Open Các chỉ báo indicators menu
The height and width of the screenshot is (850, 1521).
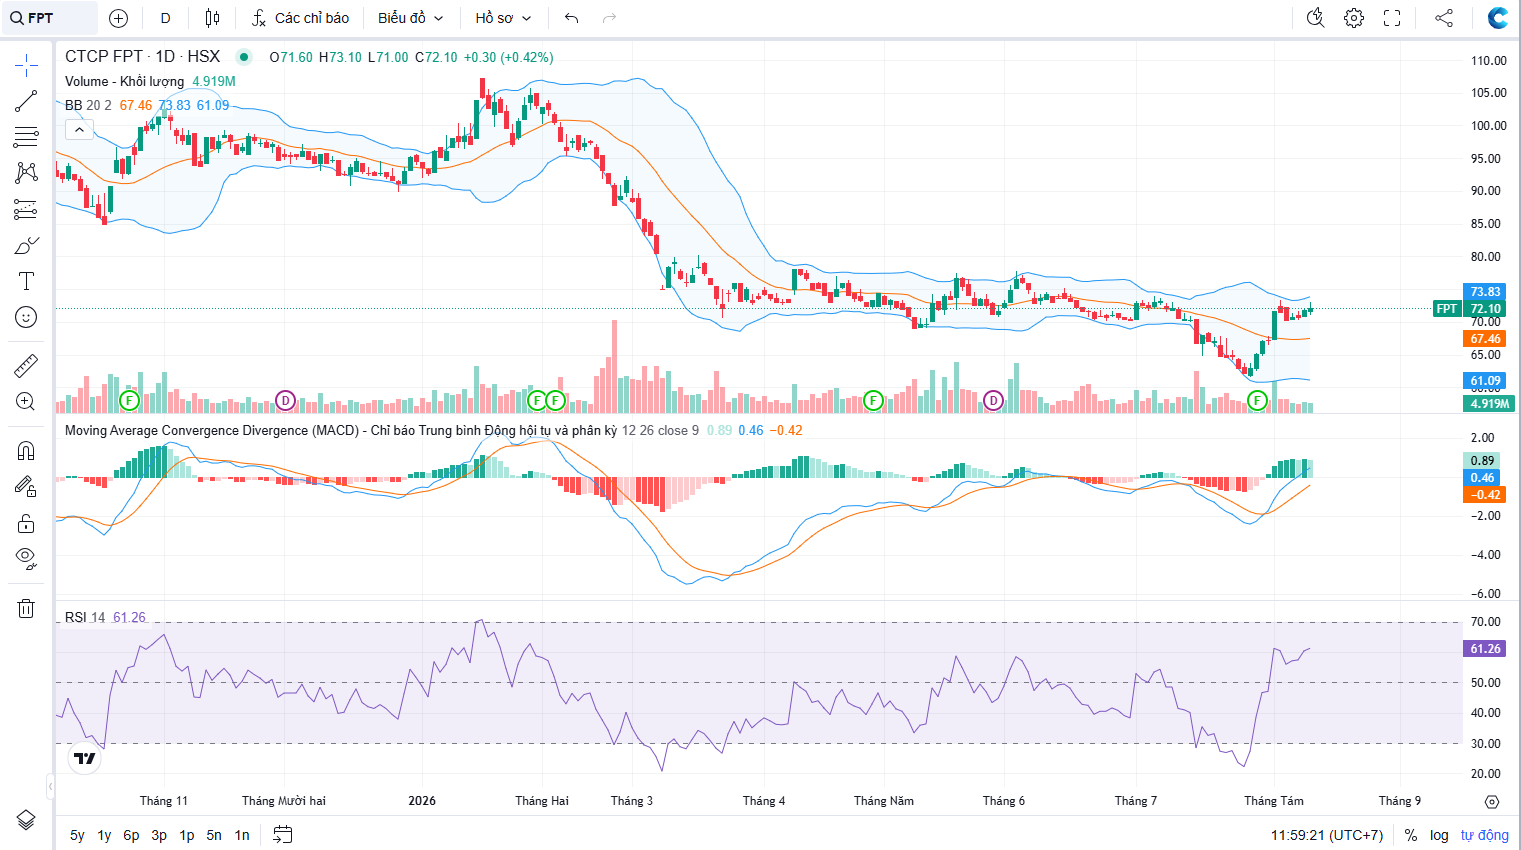click(300, 18)
